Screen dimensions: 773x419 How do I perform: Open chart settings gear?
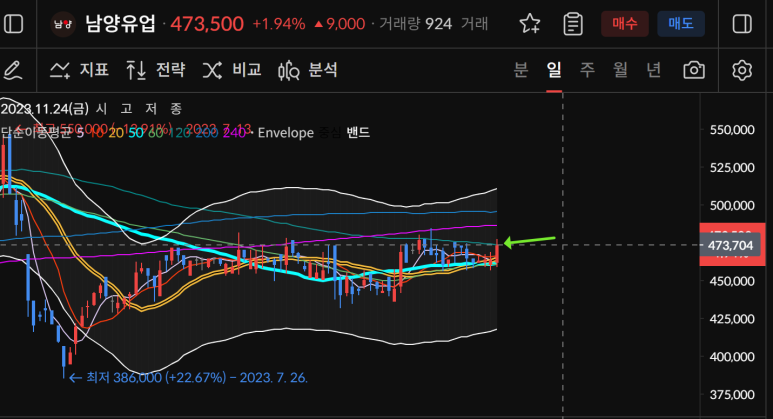[x=742, y=70]
